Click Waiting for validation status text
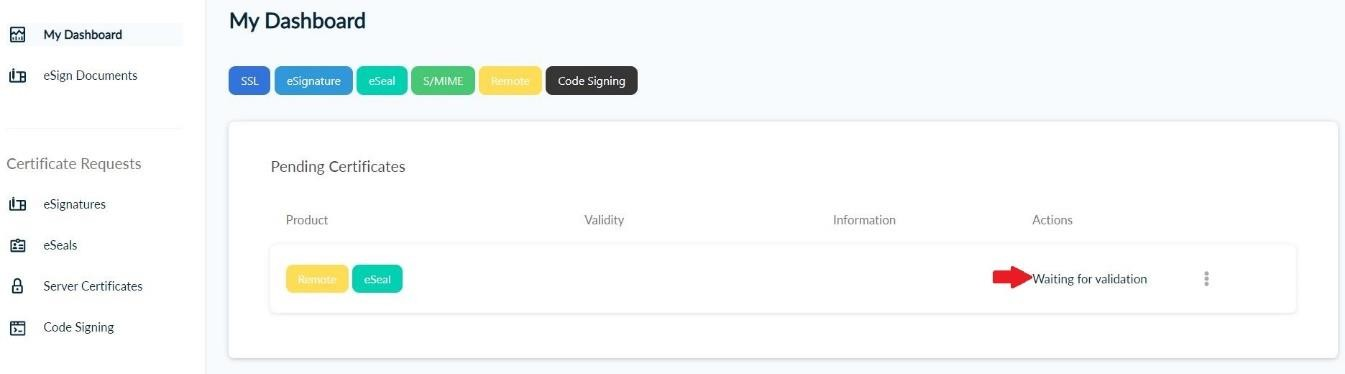 click(x=1090, y=279)
